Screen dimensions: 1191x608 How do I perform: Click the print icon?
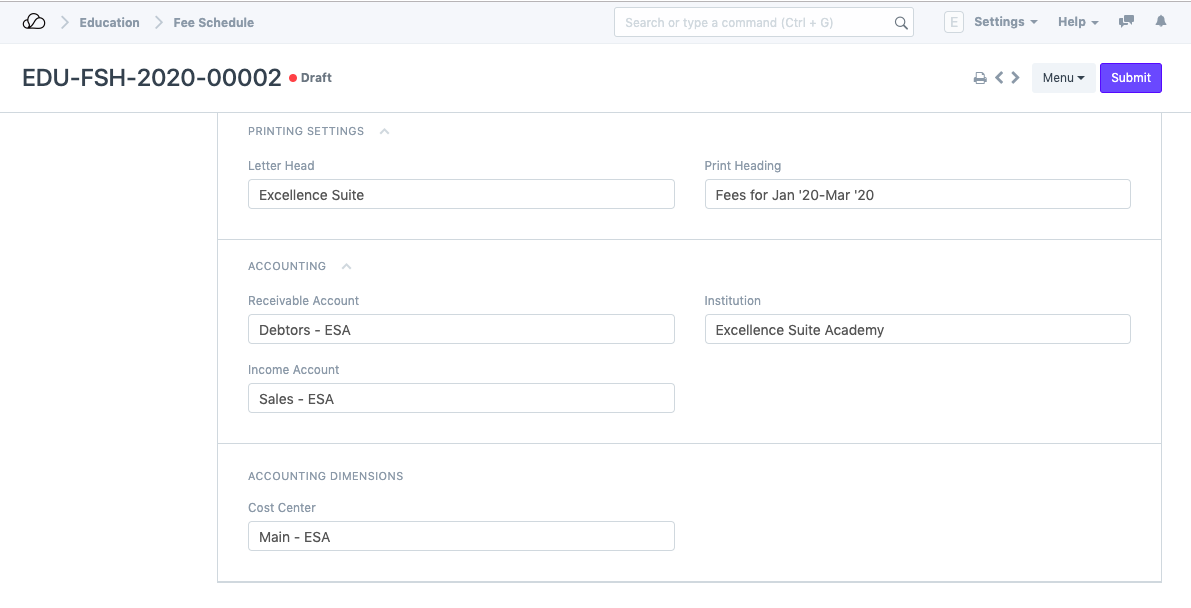[980, 78]
